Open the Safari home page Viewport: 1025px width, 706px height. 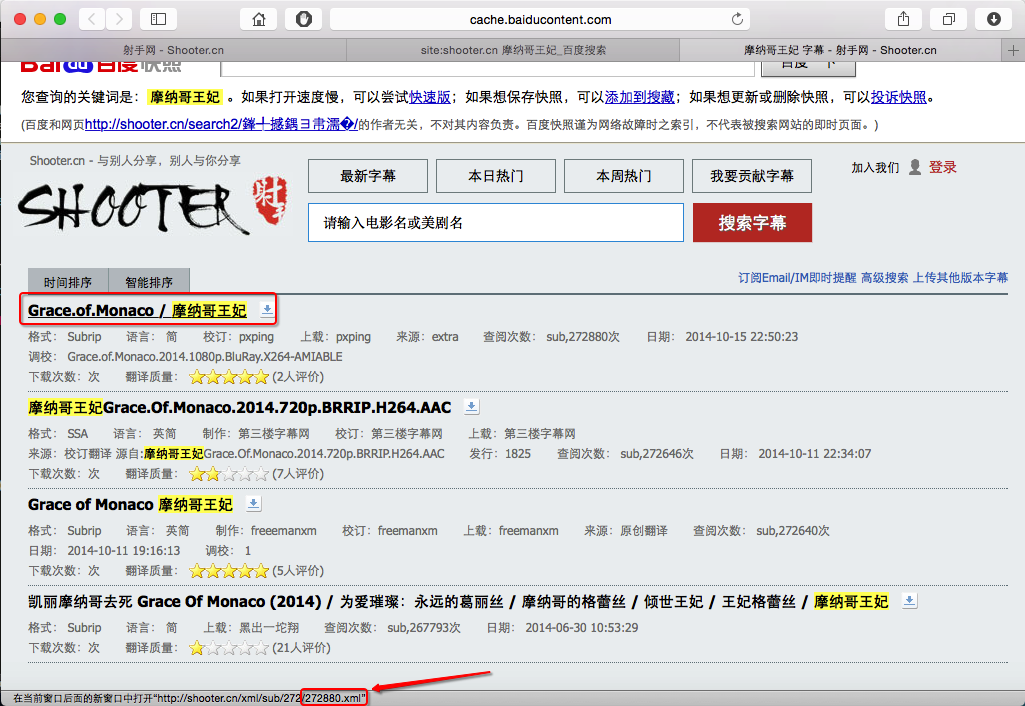[x=259, y=19]
